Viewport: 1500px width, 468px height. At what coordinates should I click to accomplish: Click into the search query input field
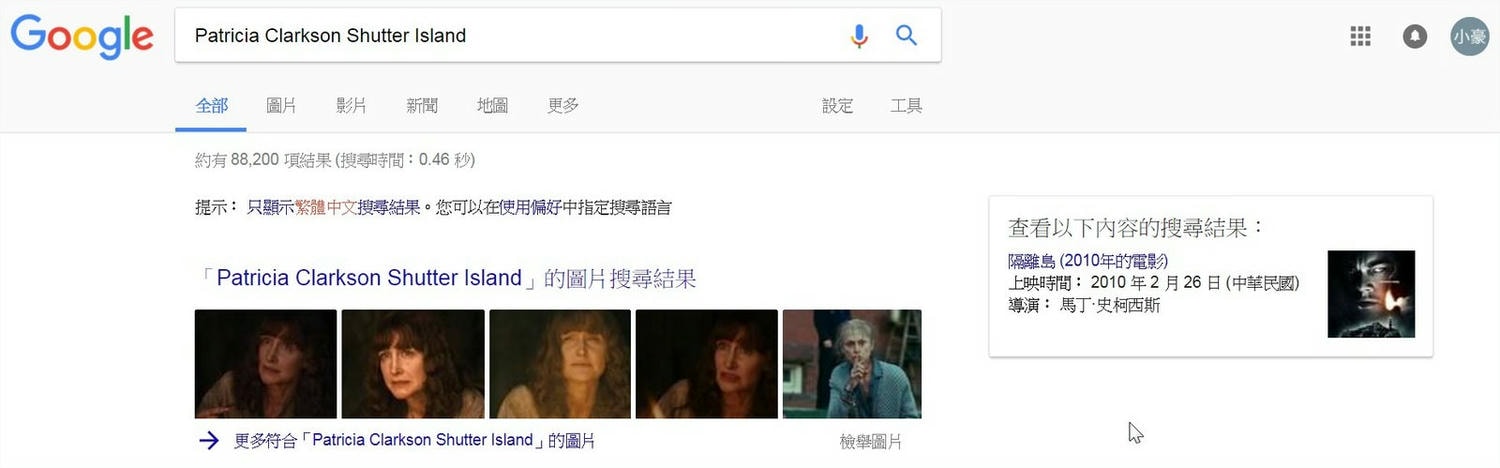pos(510,36)
